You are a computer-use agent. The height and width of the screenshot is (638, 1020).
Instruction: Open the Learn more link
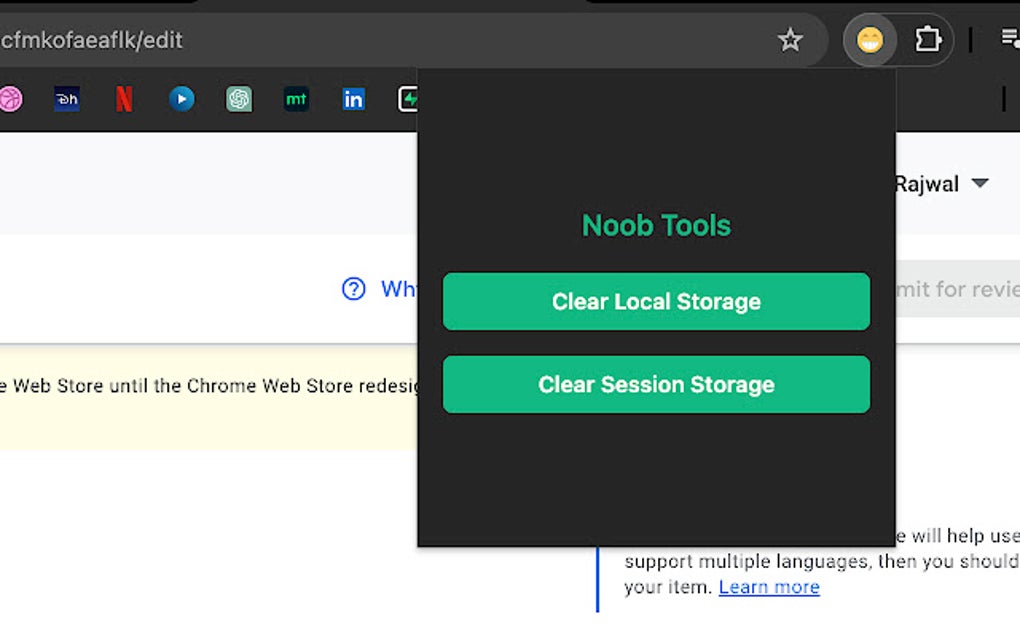coord(768,587)
